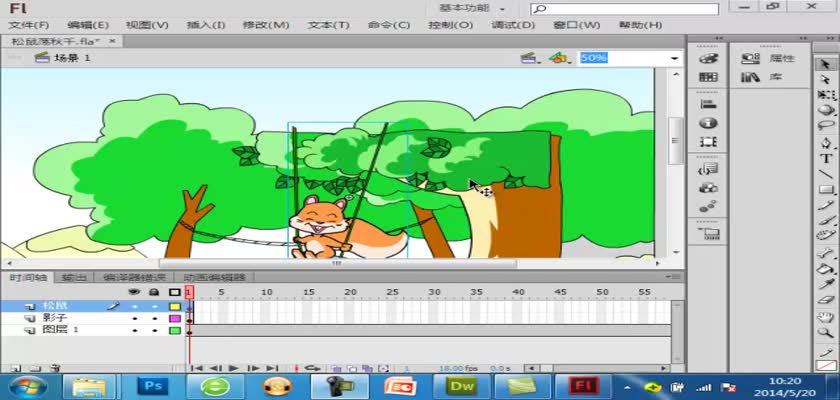
Task: Open the 控制(O) menu
Action: click(451, 25)
